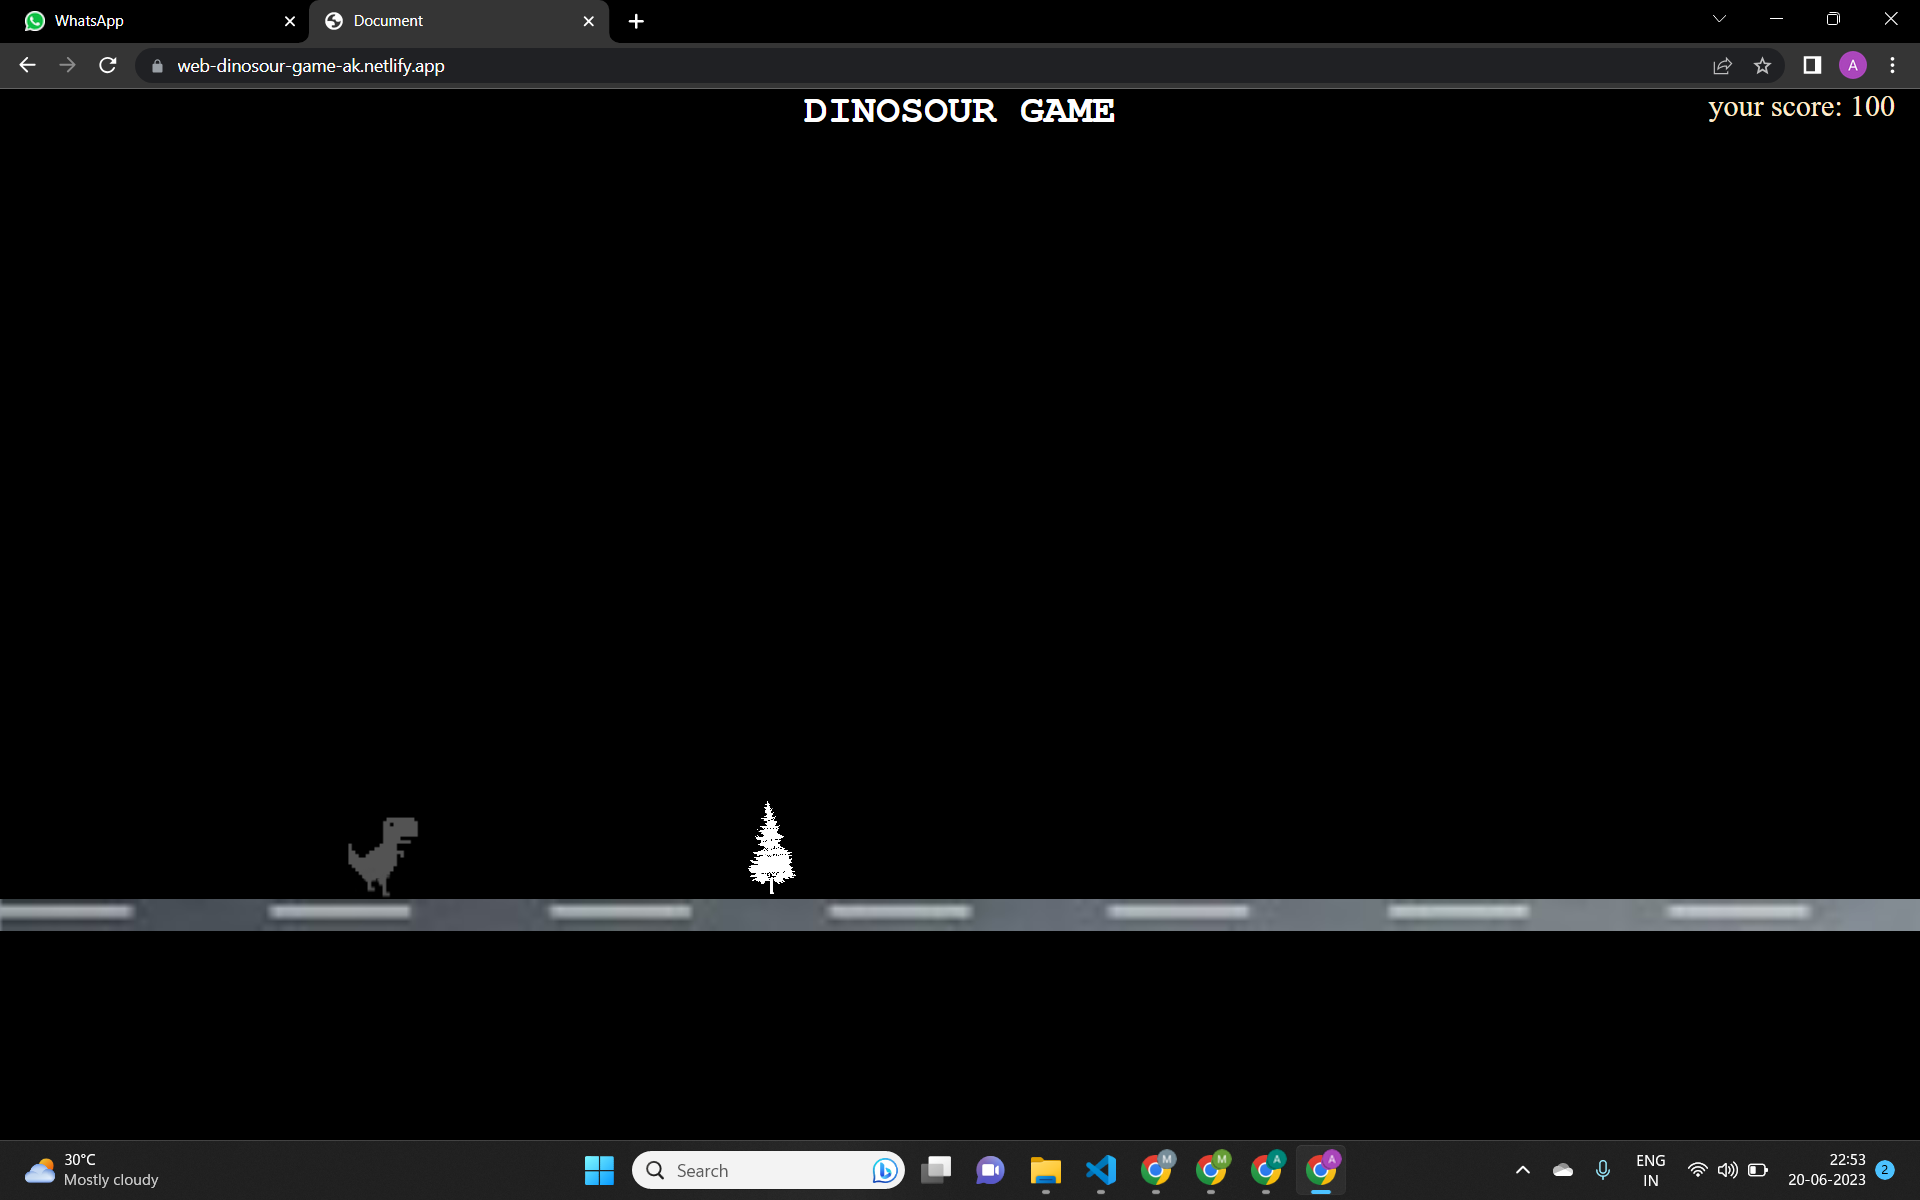Screen dimensions: 1920x1200
Task: Click the white tree obstacle
Action: point(771,848)
